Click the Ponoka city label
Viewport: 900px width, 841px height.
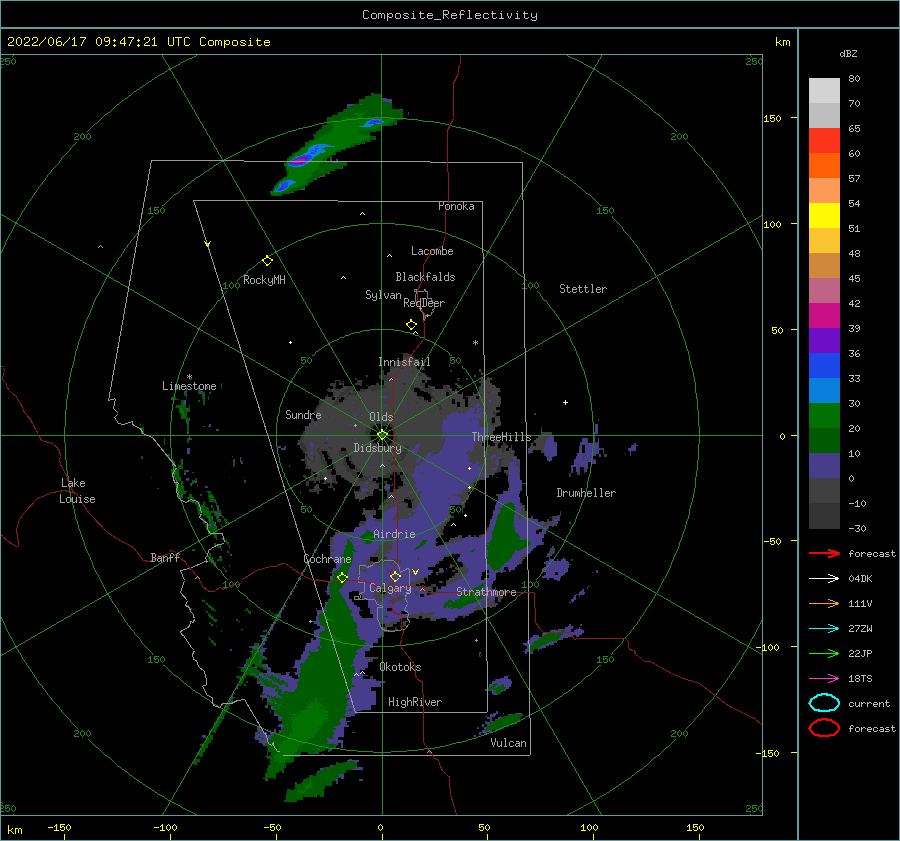(456, 206)
